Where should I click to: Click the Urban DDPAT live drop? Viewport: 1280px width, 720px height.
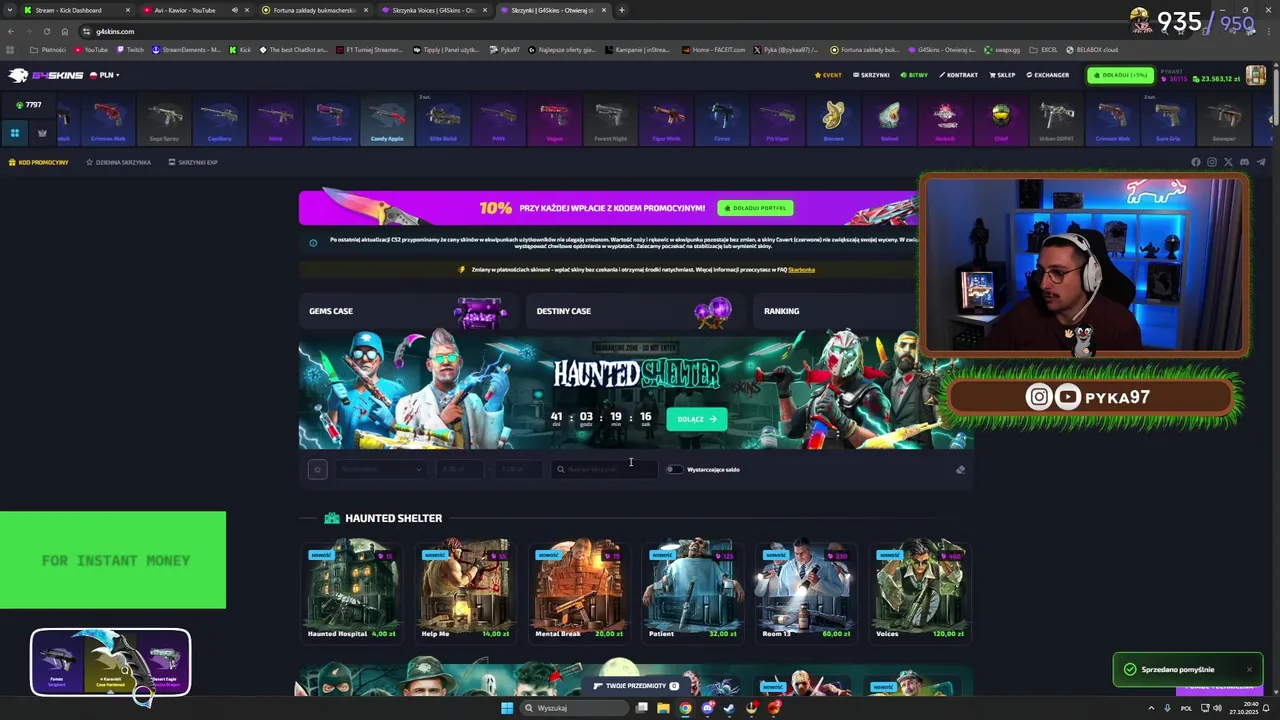tap(1057, 121)
